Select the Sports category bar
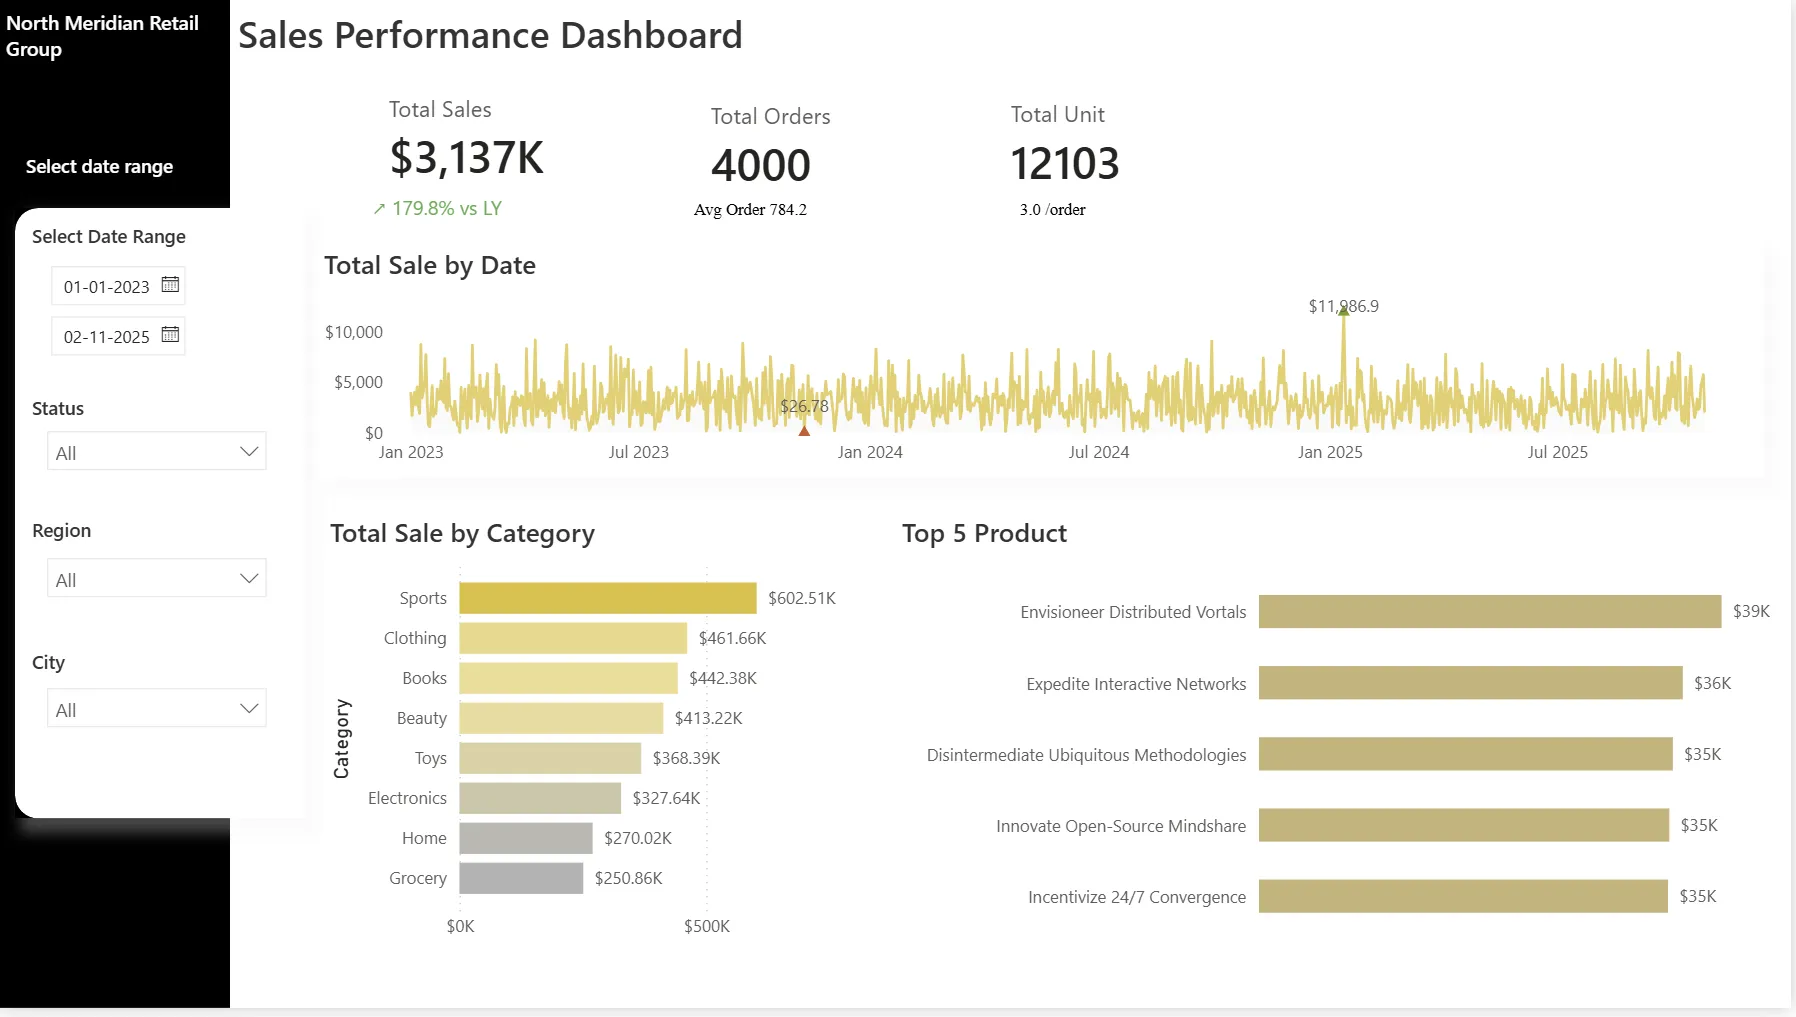1796x1017 pixels. 608,598
